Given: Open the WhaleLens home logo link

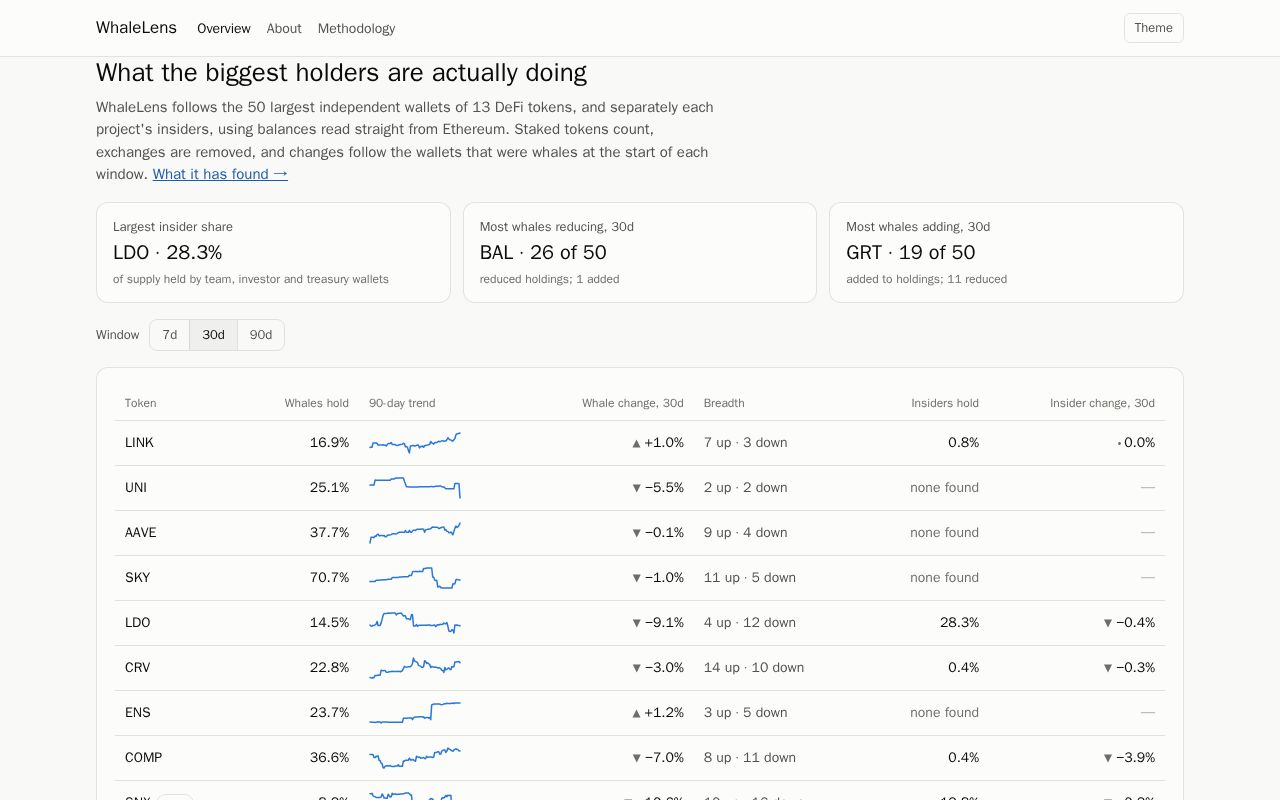Looking at the screenshot, I should pos(136,28).
